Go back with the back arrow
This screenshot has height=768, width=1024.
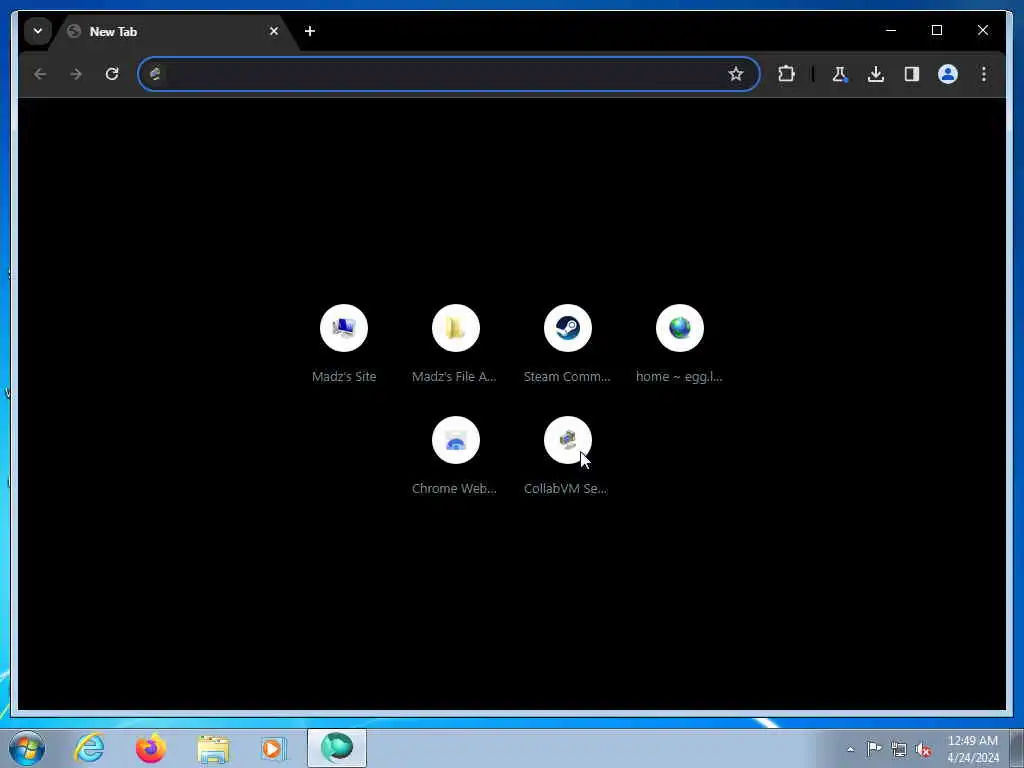[x=40, y=74]
